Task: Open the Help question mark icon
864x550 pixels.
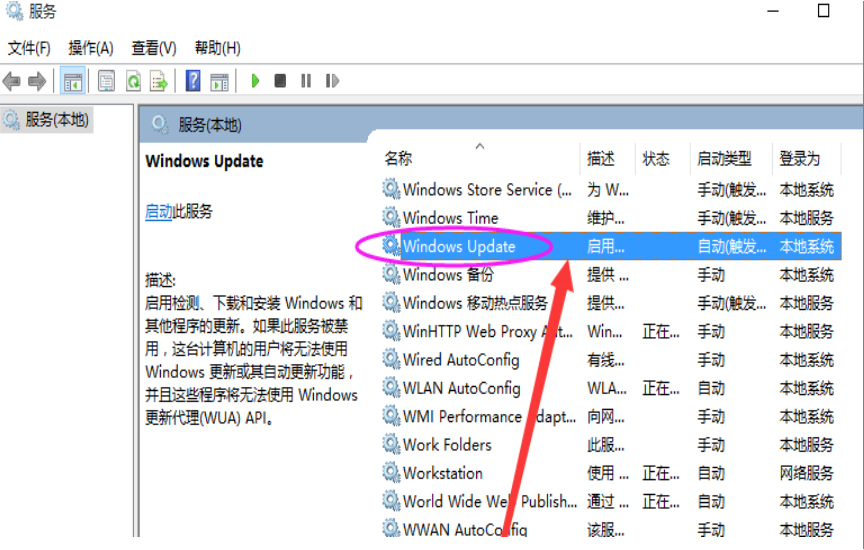Action: click(193, 82)
